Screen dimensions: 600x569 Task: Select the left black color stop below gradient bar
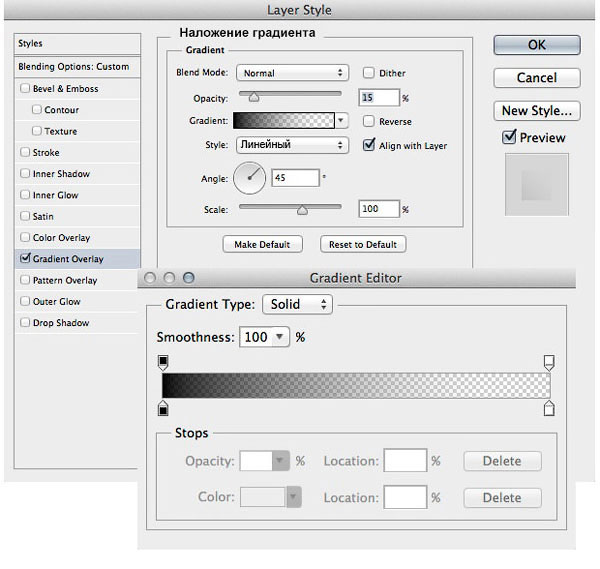[x=163, y=408]
